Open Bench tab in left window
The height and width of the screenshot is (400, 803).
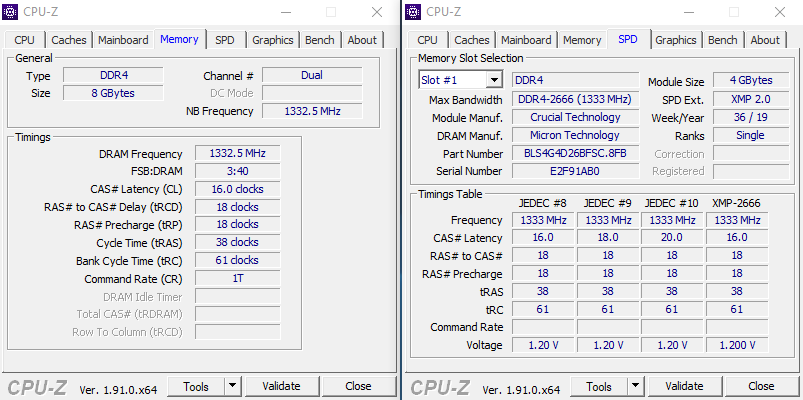pos(320,40)
